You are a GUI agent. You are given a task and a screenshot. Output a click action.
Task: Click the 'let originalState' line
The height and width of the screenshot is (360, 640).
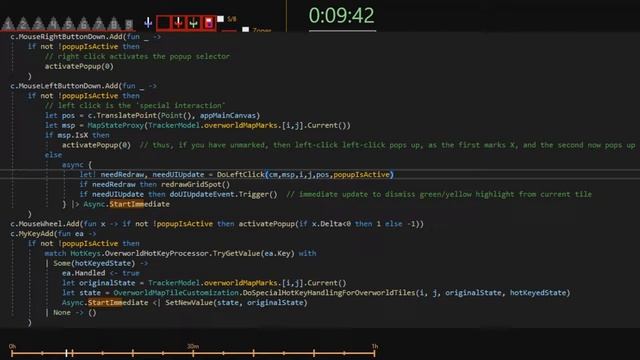204,283
